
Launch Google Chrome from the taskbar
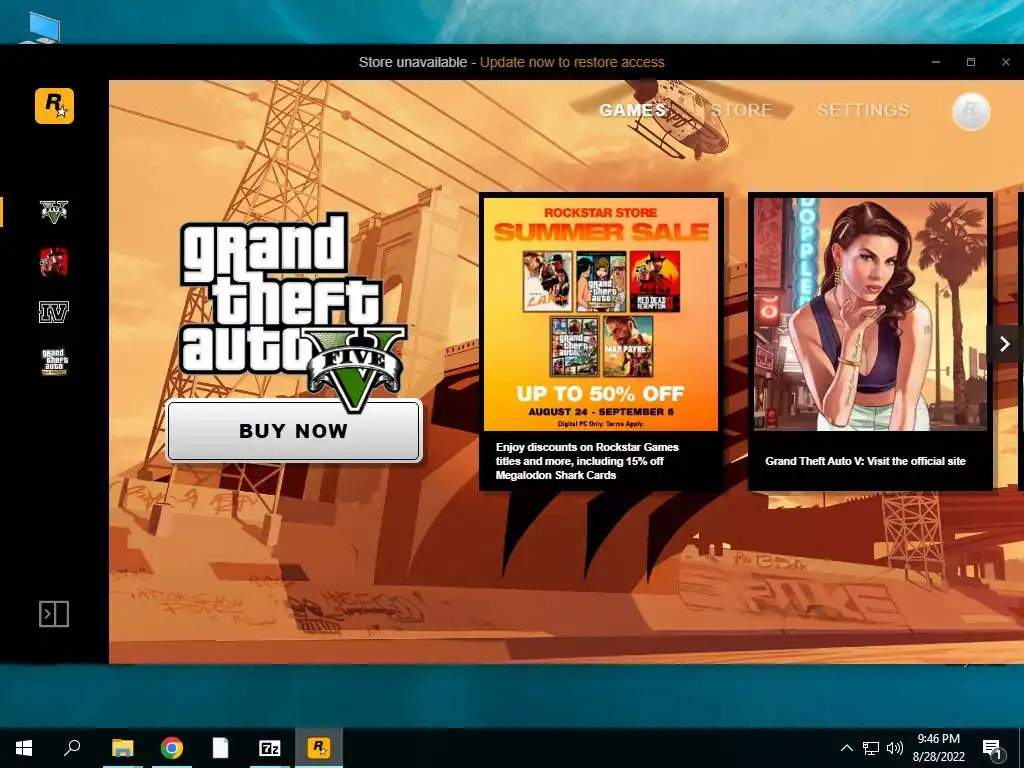tap(172, 748)
